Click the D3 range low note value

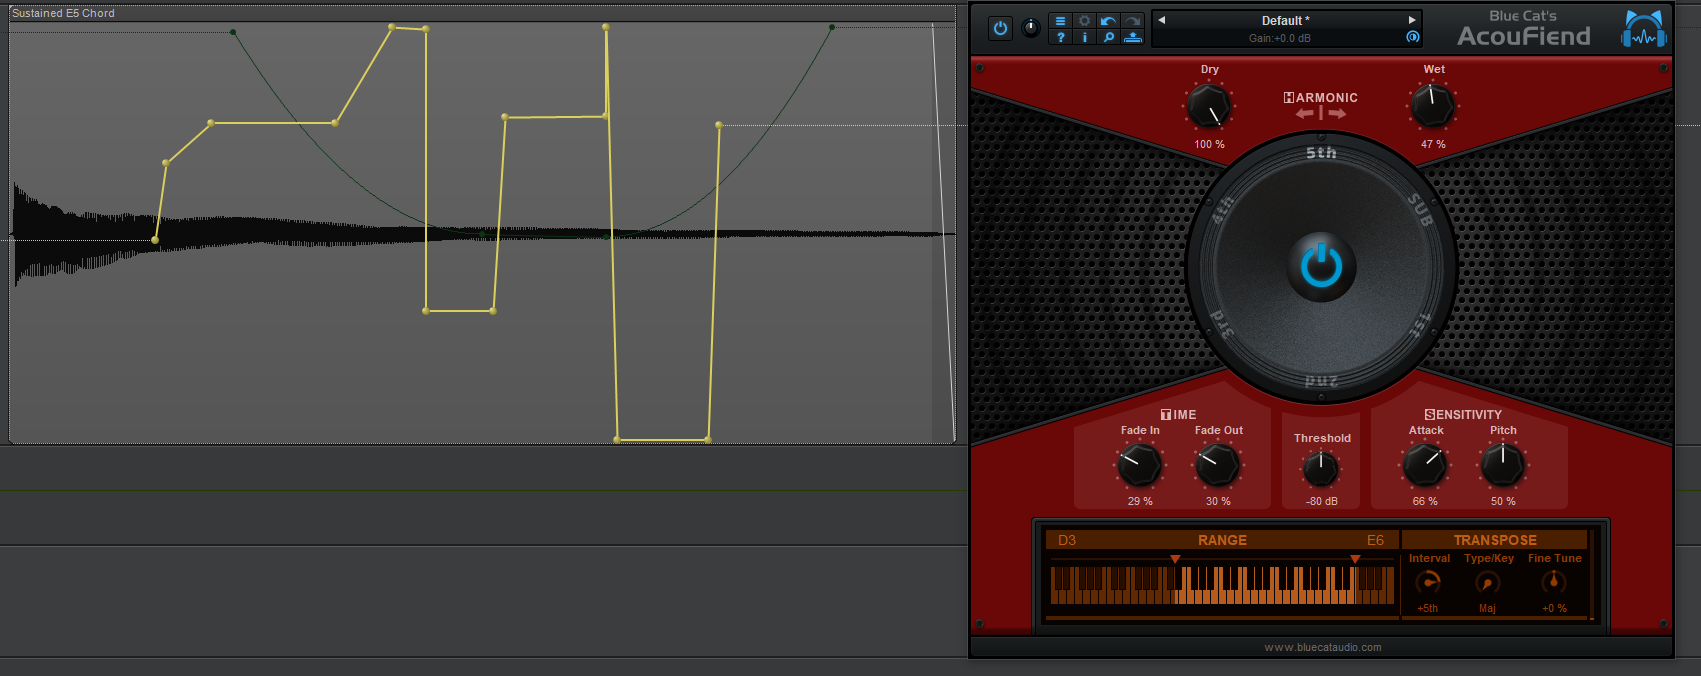[x=1067, y=540]
